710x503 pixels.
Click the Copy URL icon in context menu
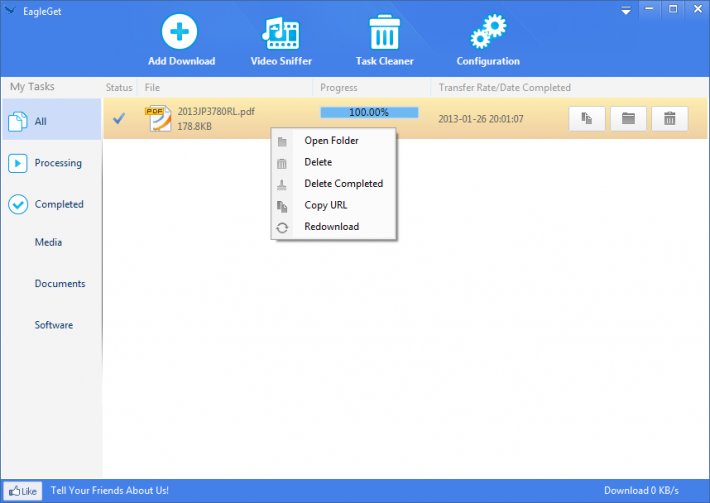tap(282, 206)
